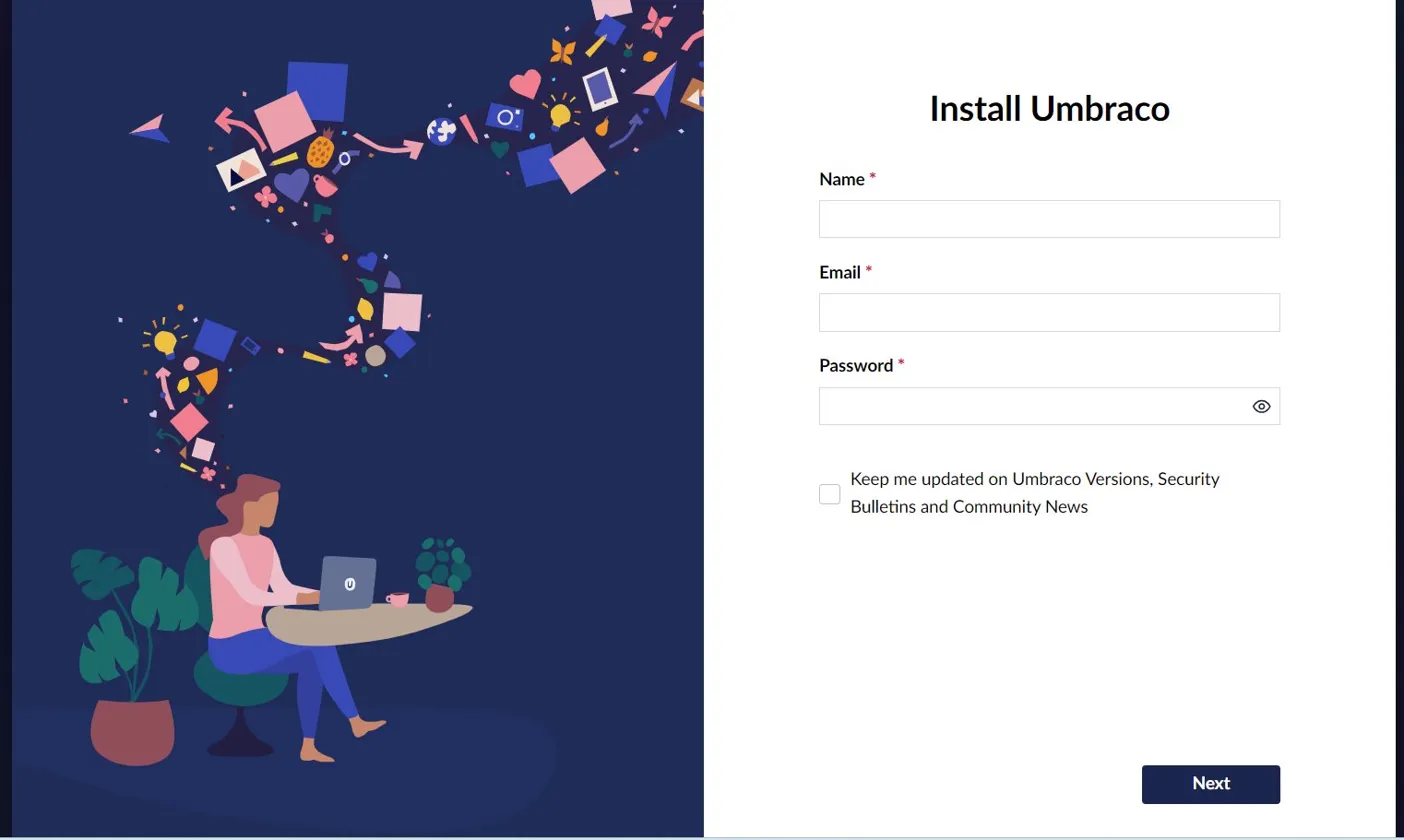Click the Password field label

click(x=856, y=365)
